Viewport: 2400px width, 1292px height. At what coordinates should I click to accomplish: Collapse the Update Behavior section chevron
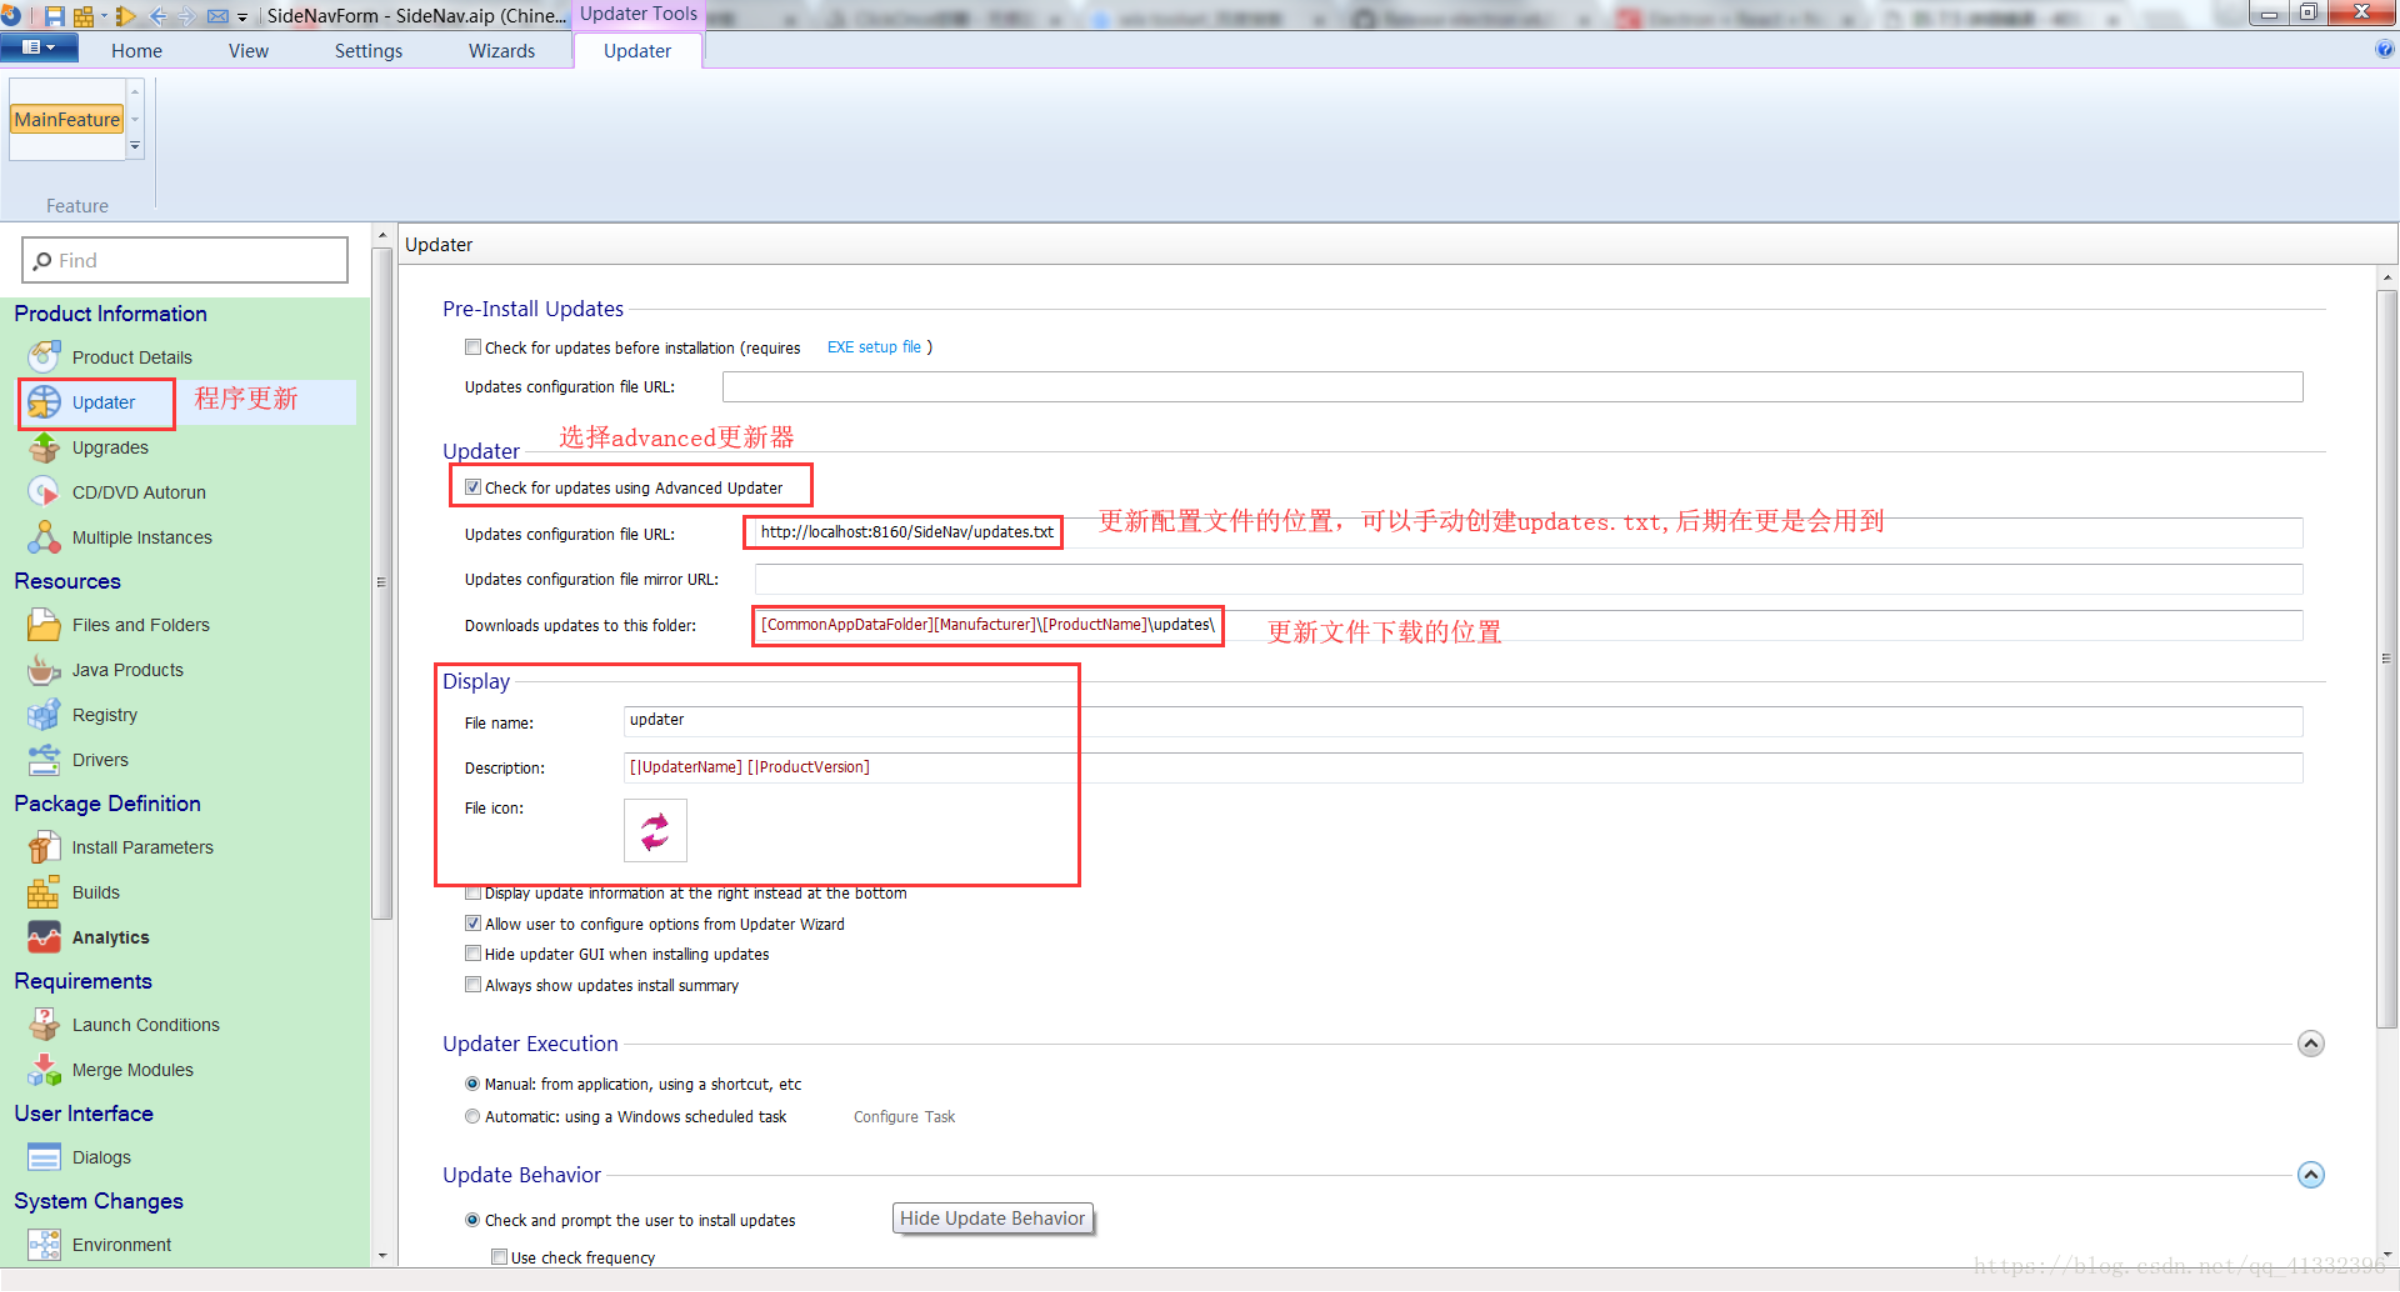(x=2310, y=1175)
